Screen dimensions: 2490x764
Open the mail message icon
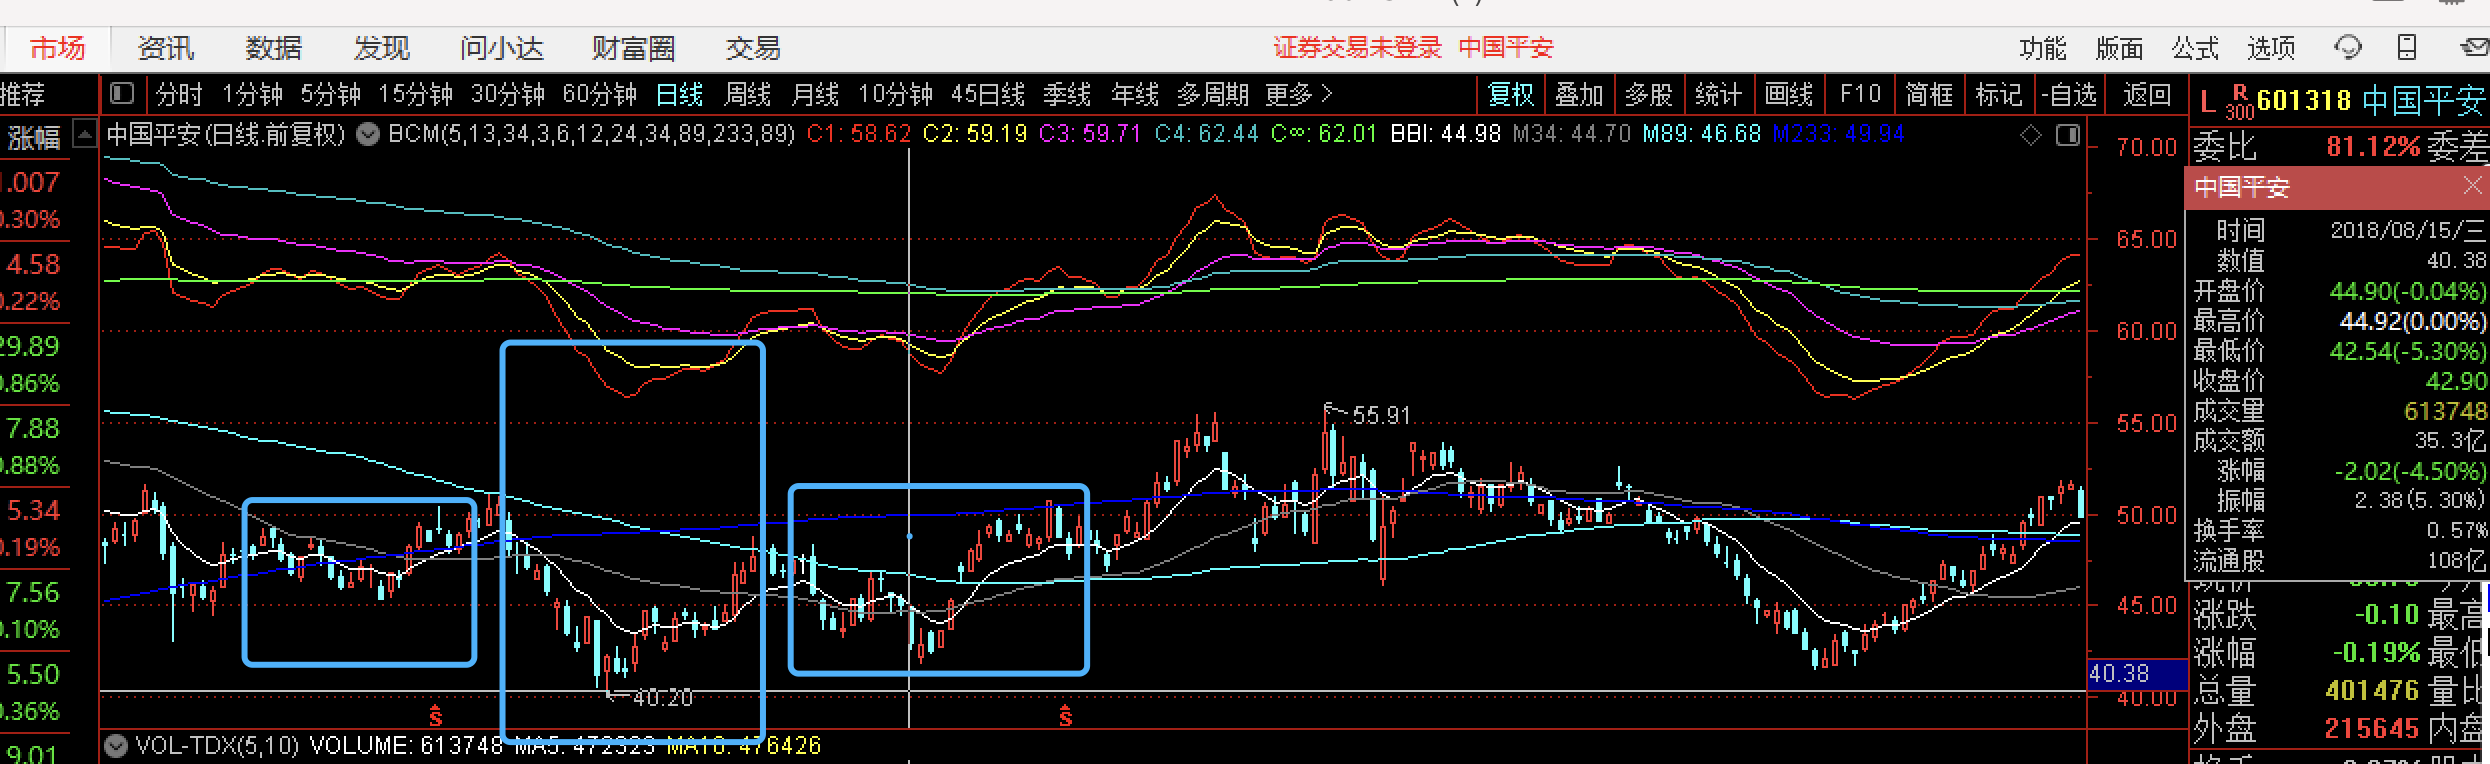point(2473,47)
